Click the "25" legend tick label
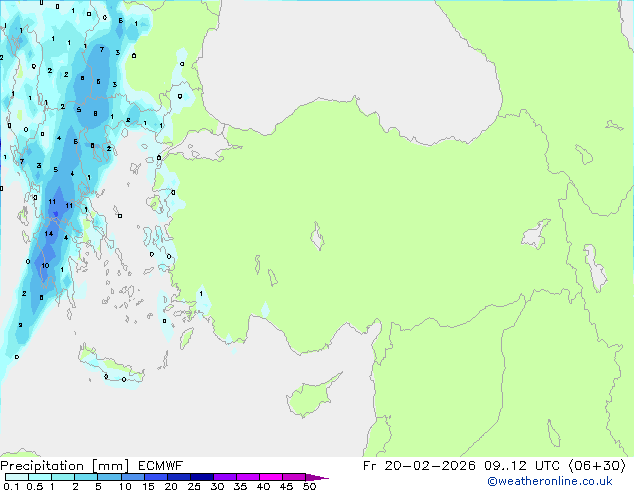 194,486
